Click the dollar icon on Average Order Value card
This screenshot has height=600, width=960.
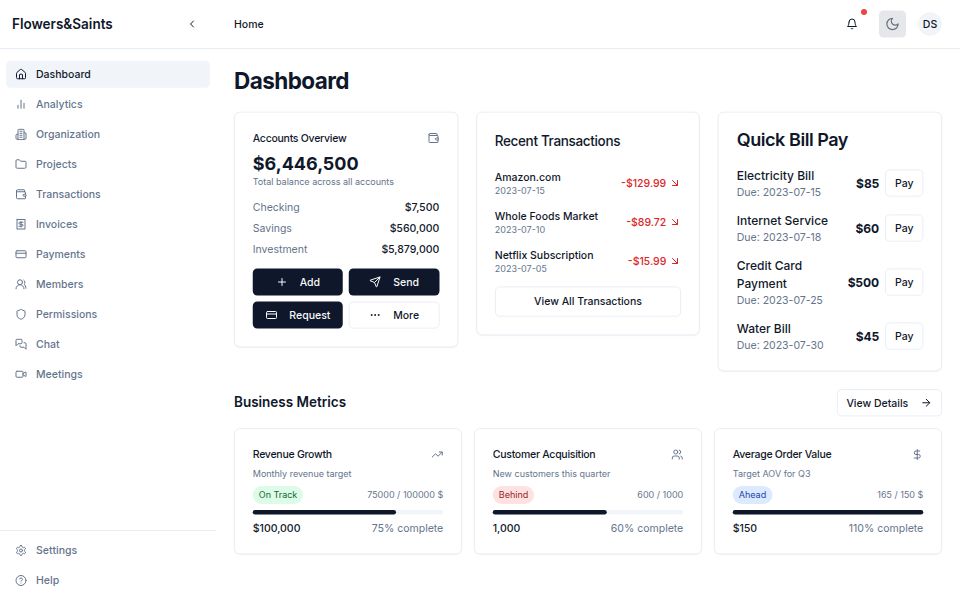tap(916, 454)
